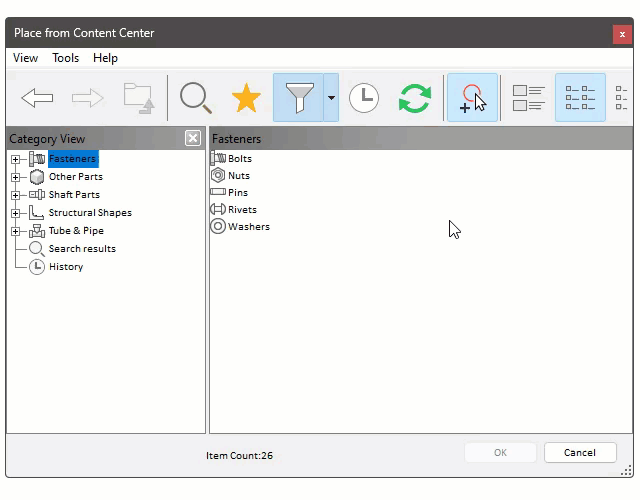This screenshot has height=500, width=640.
Task: Open the Help menu
Action: point(105,58)
